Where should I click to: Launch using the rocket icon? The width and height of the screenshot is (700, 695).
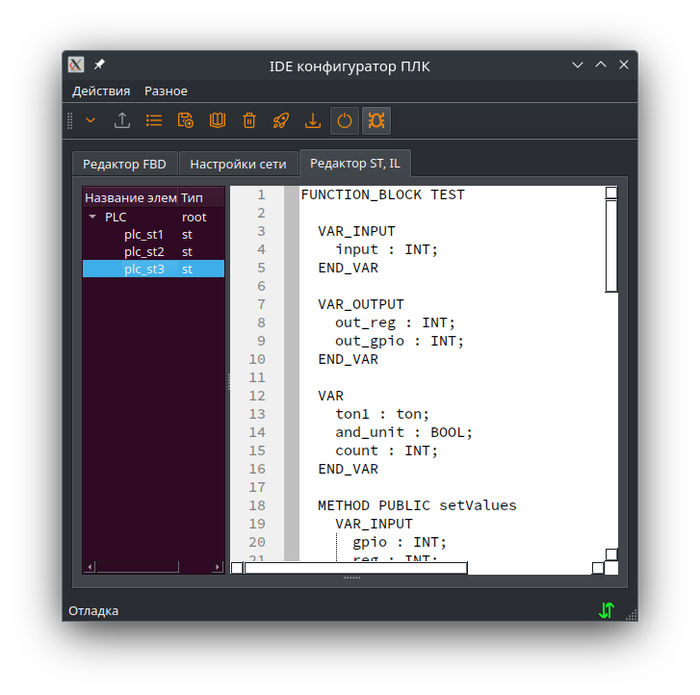click(281, 121)
